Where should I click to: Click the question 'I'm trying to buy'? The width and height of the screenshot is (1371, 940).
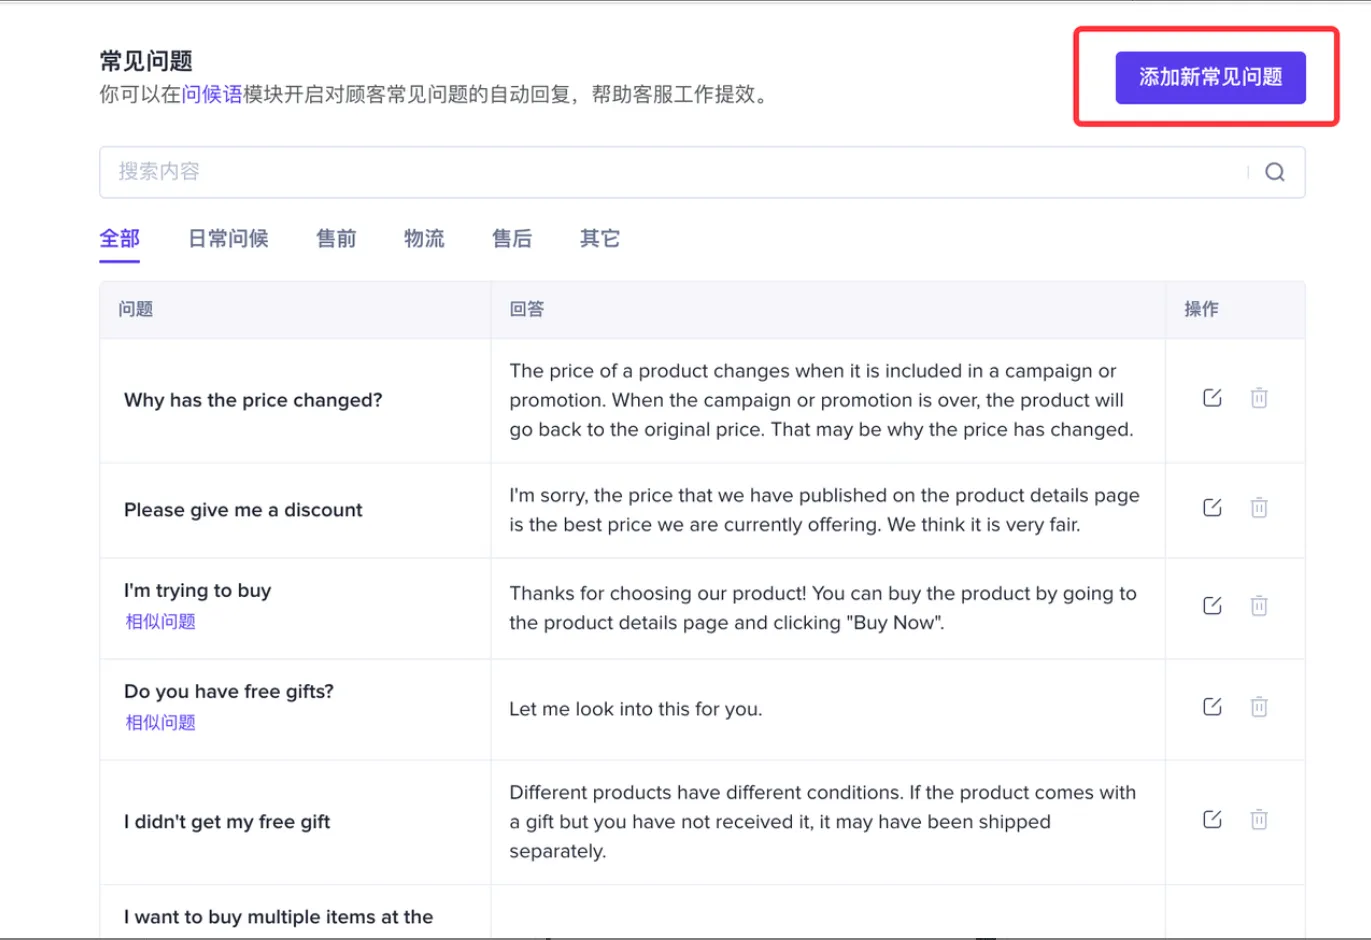(x=198, y=590)
